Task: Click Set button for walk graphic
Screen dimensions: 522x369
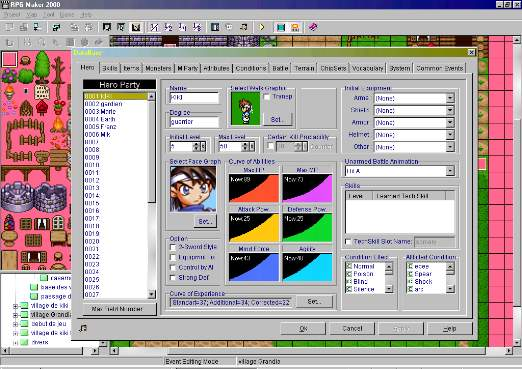Action: pyautogui.click(x=277, y=119)
